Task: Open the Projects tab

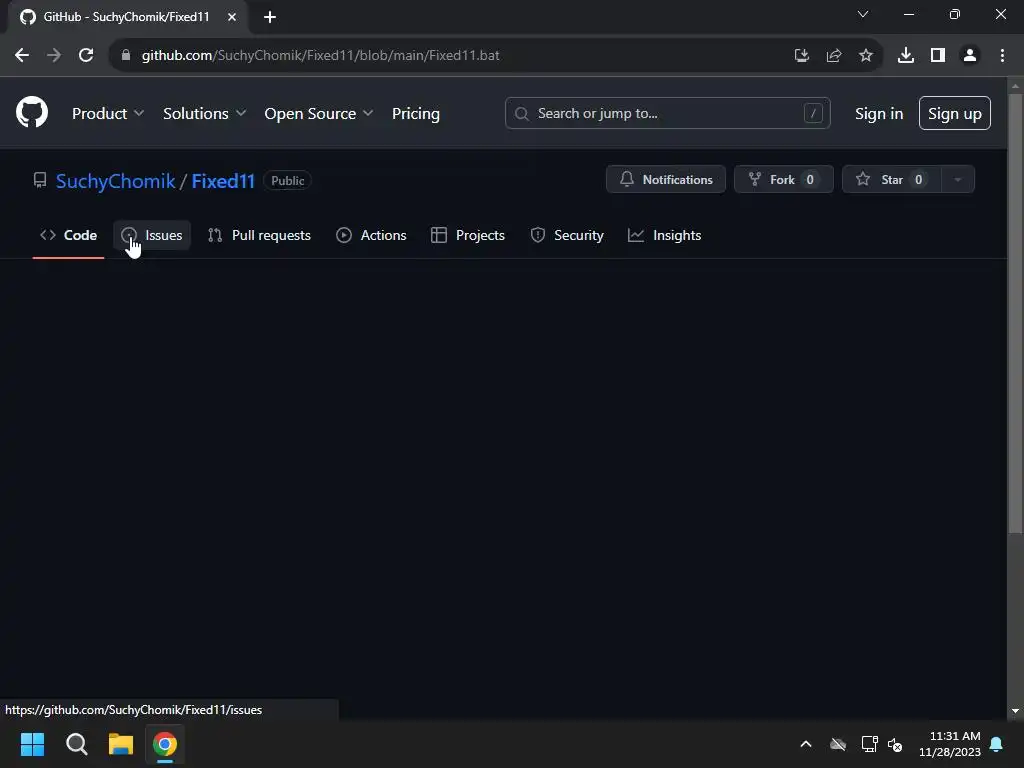Action: [468, 235]
